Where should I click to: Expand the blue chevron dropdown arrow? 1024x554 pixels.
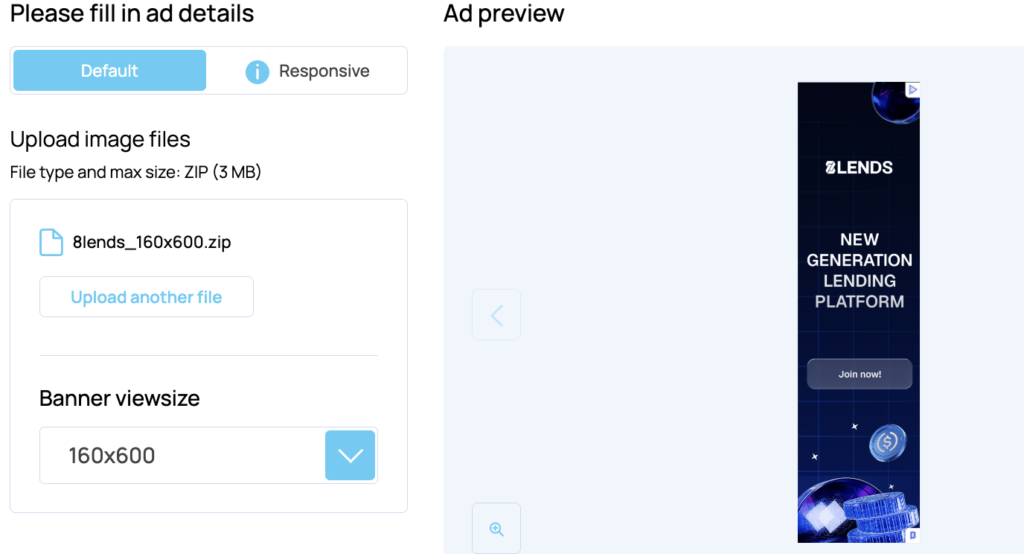click(x=350, y=456)
